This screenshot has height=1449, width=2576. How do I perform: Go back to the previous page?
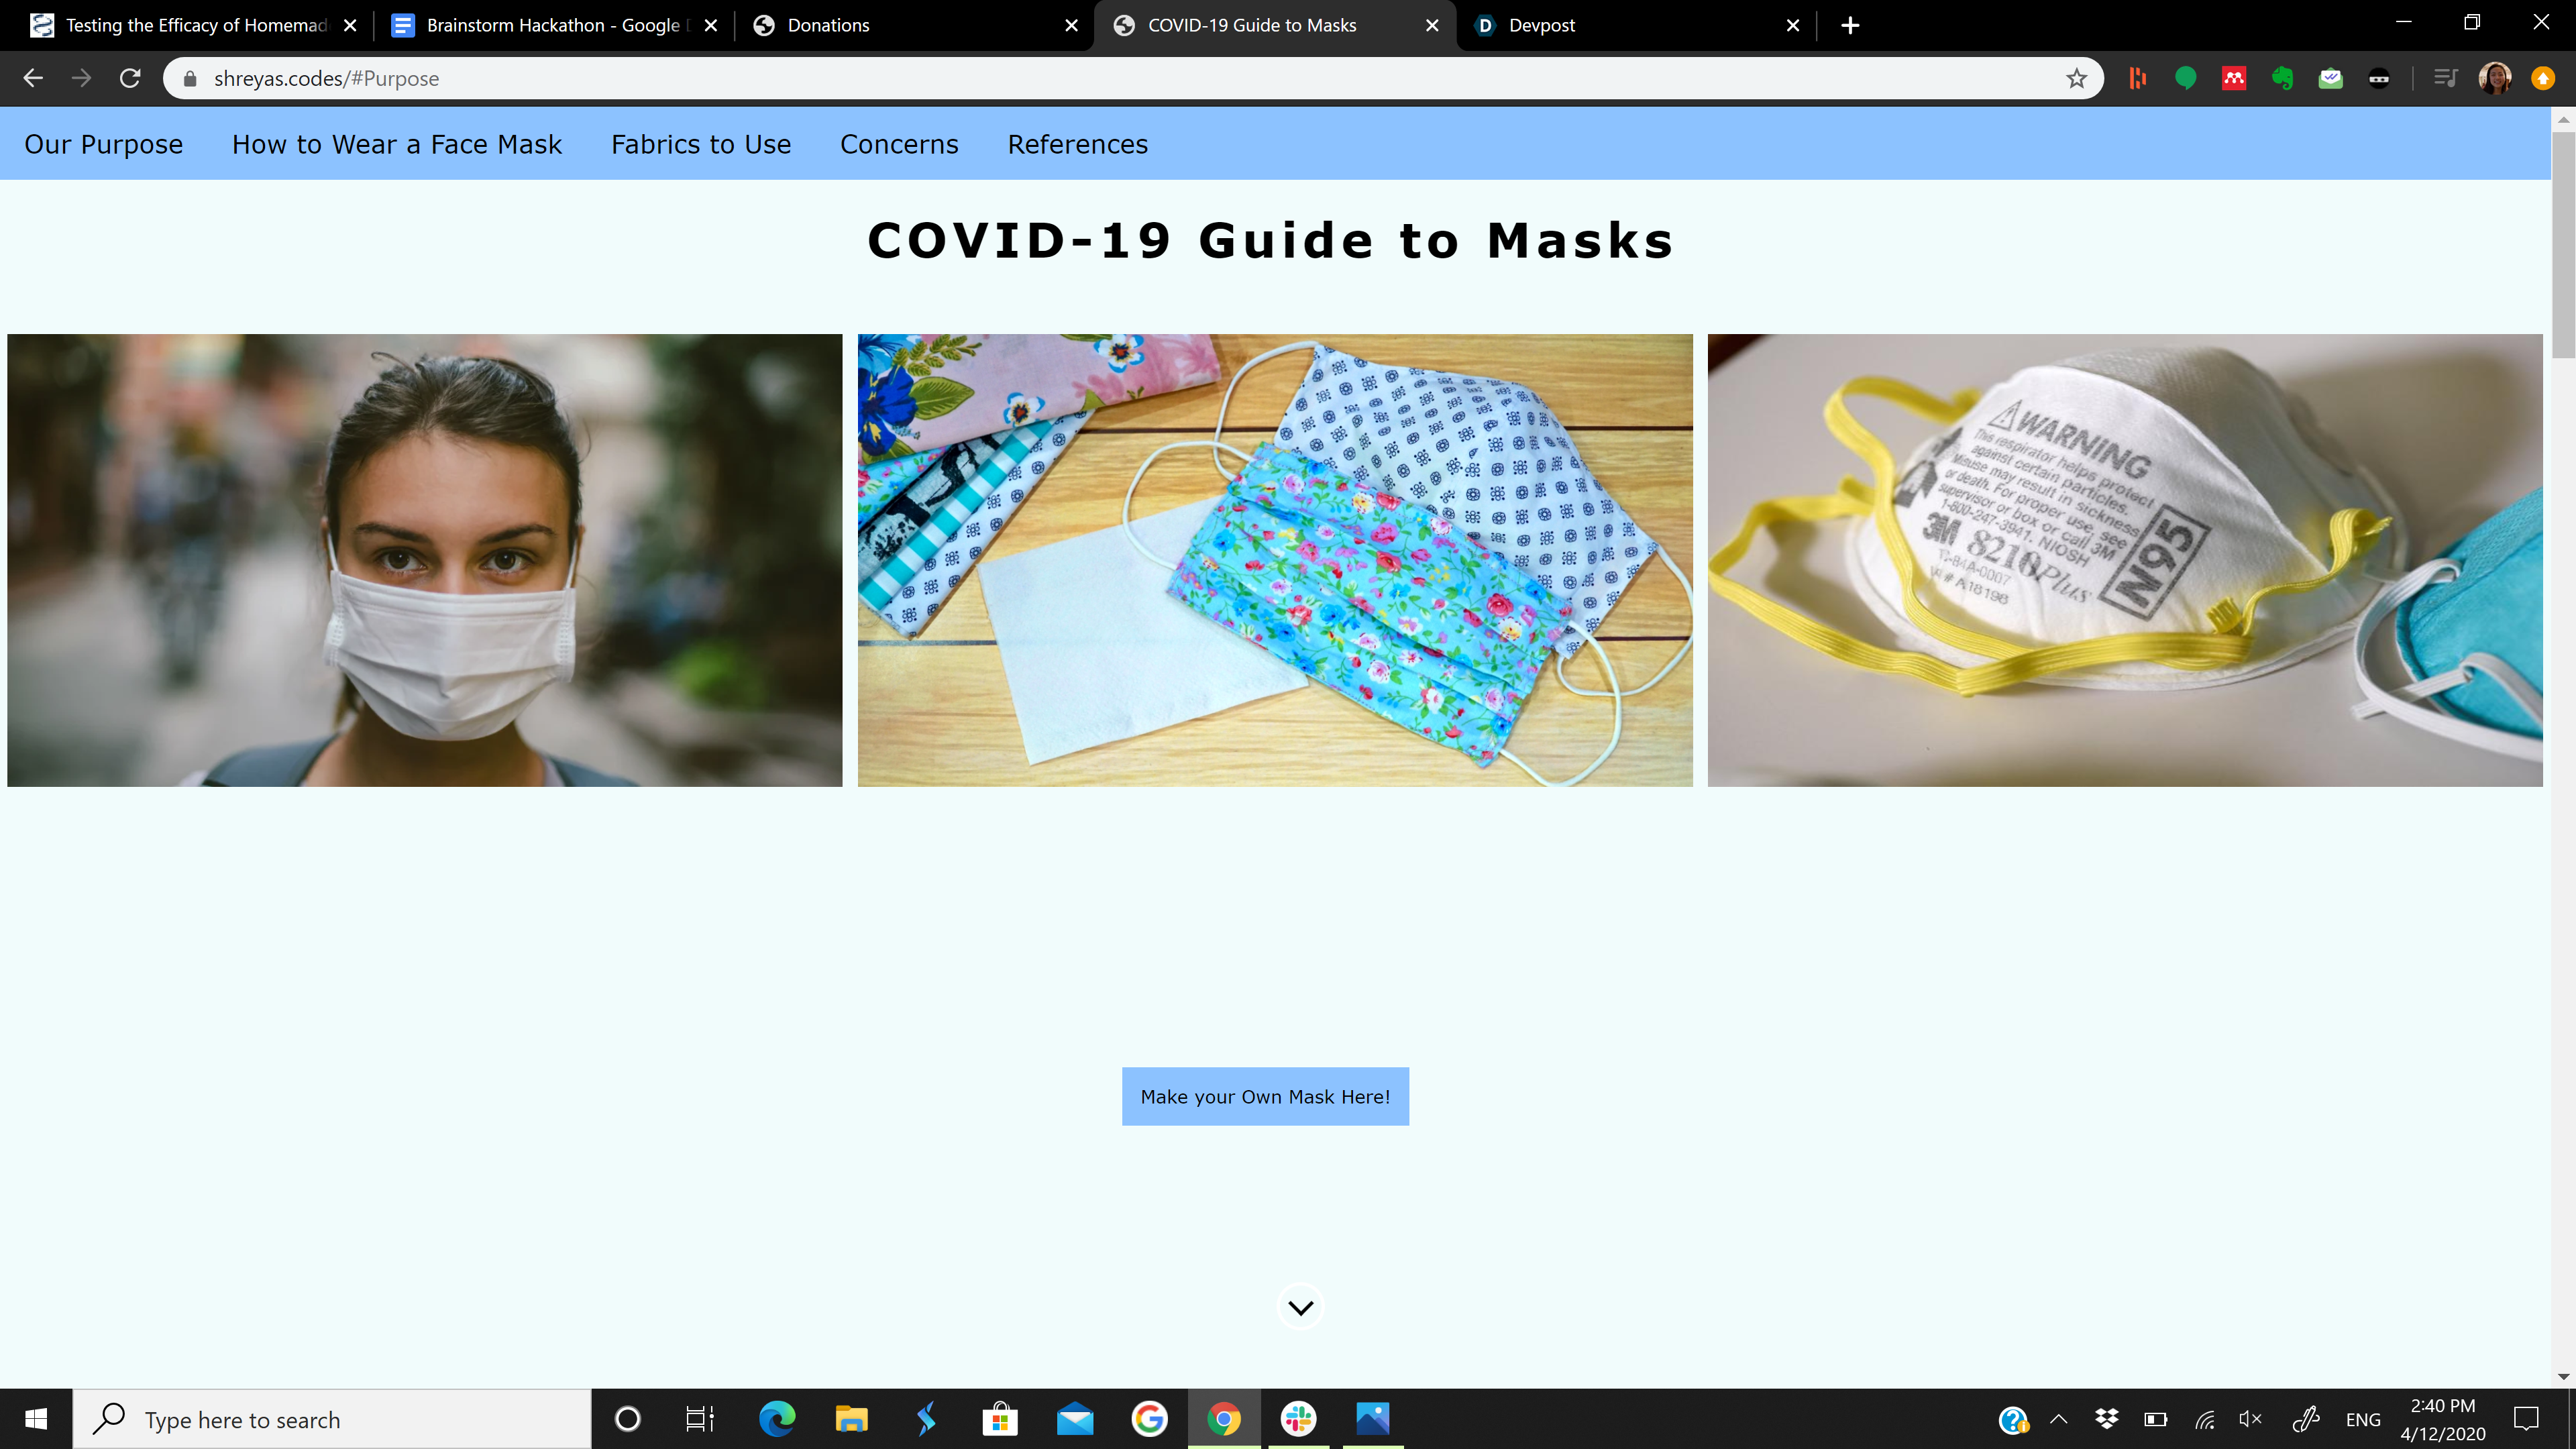tap(33, 79)
